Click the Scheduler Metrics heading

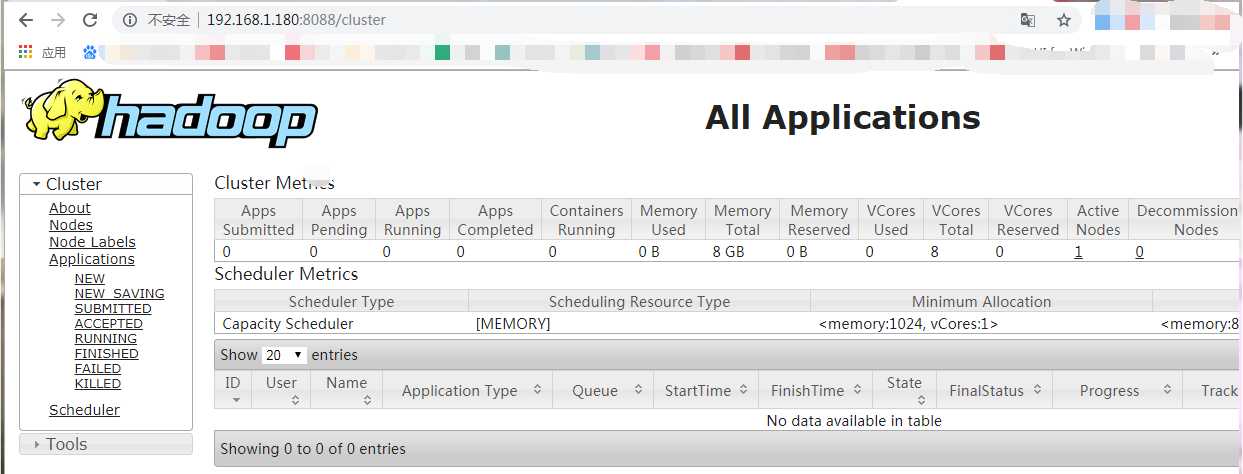(286, 273)
